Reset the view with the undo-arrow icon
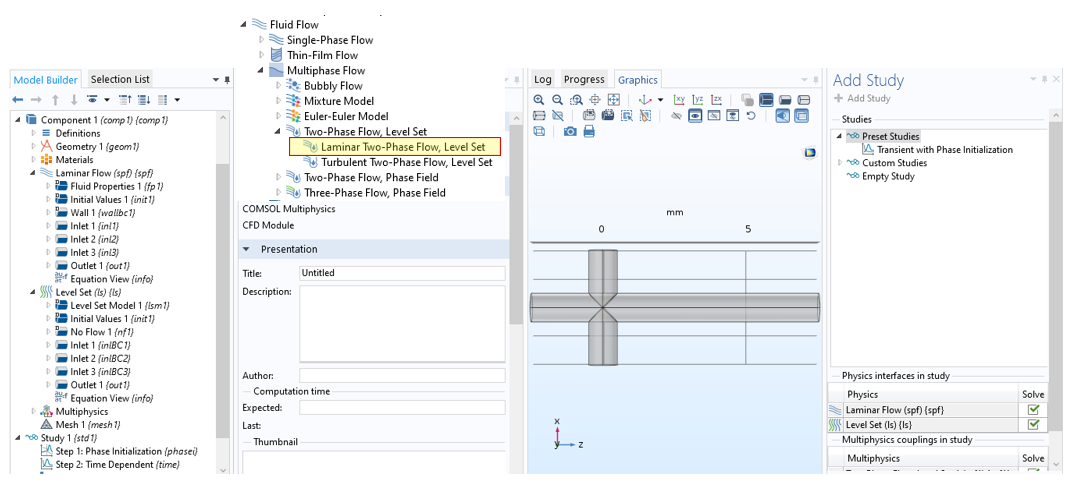Image resolution: width=1083 pixels, height=484 pixels. click(751, 116)
